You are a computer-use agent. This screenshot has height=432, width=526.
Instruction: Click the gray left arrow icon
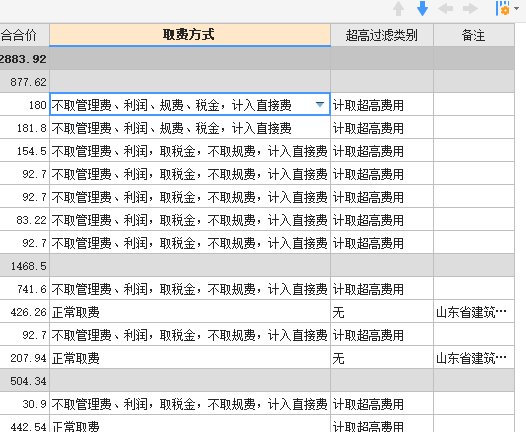pos(445,8)
